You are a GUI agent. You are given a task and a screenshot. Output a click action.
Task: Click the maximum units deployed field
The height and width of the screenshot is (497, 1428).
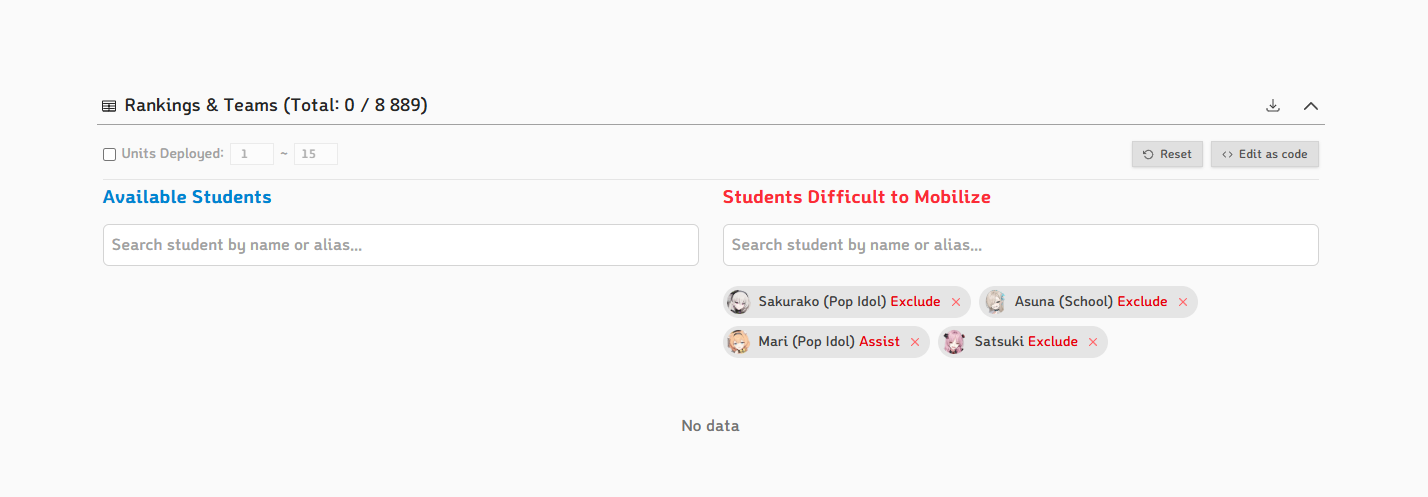[x=316, y=154]
